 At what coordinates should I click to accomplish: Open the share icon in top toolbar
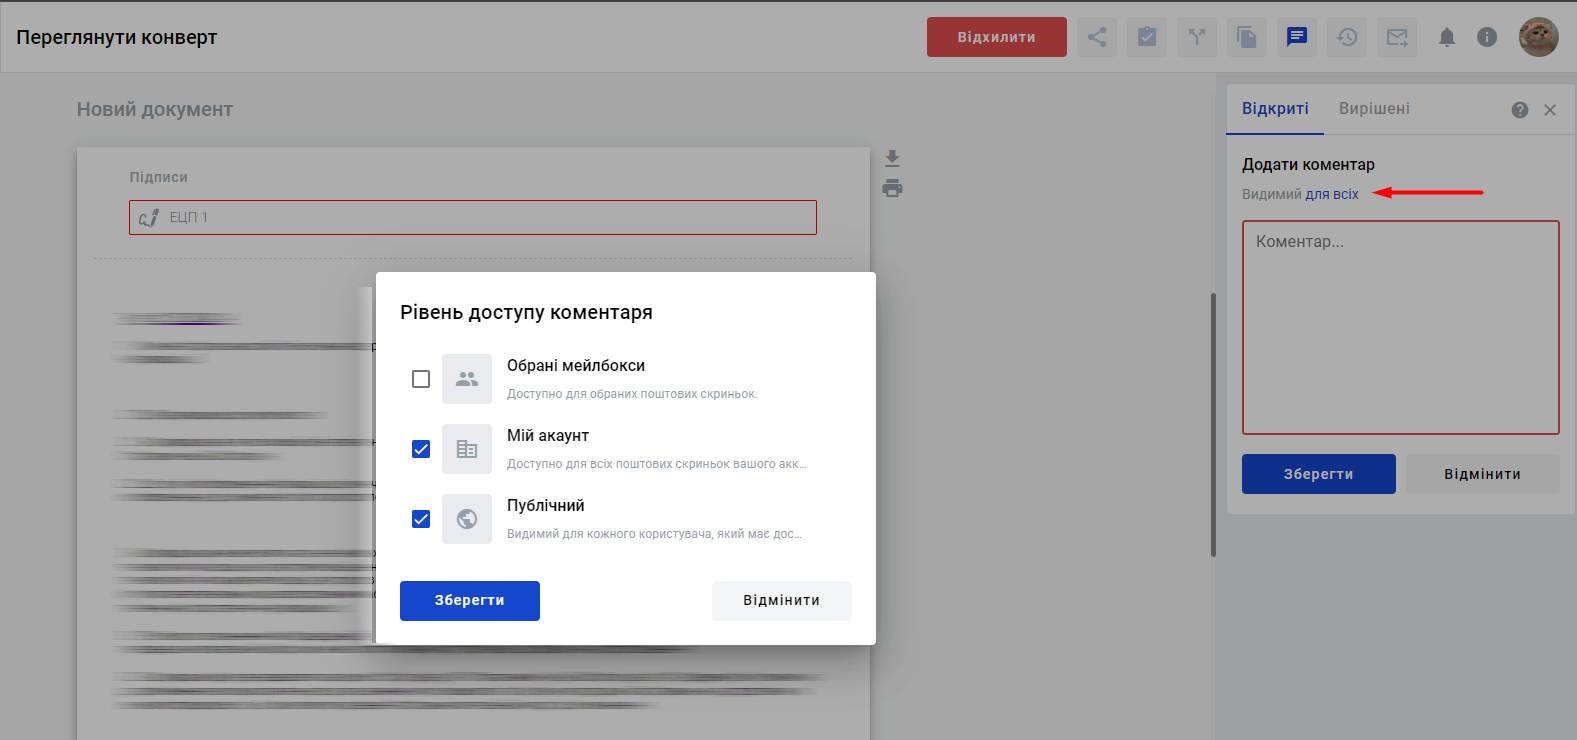pos(1097,37)
